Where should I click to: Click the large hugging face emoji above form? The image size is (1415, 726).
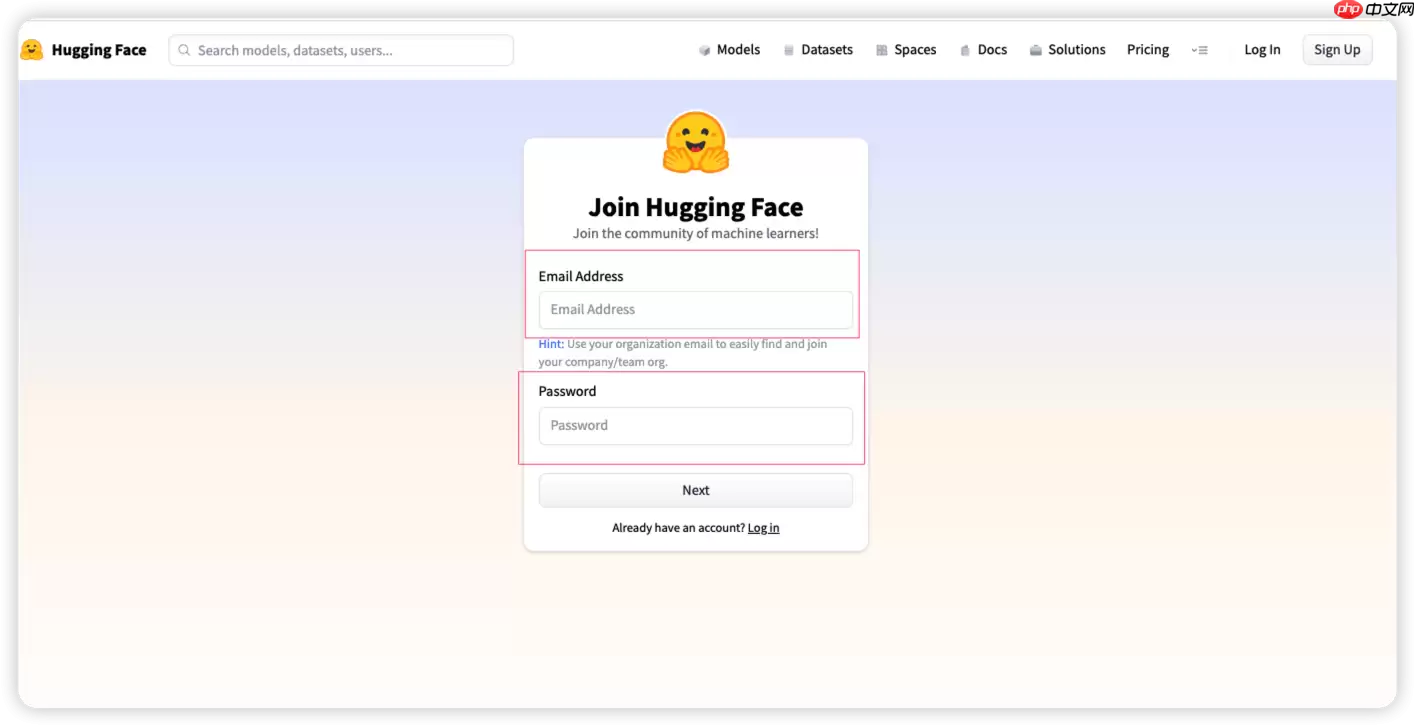(696, 142)
